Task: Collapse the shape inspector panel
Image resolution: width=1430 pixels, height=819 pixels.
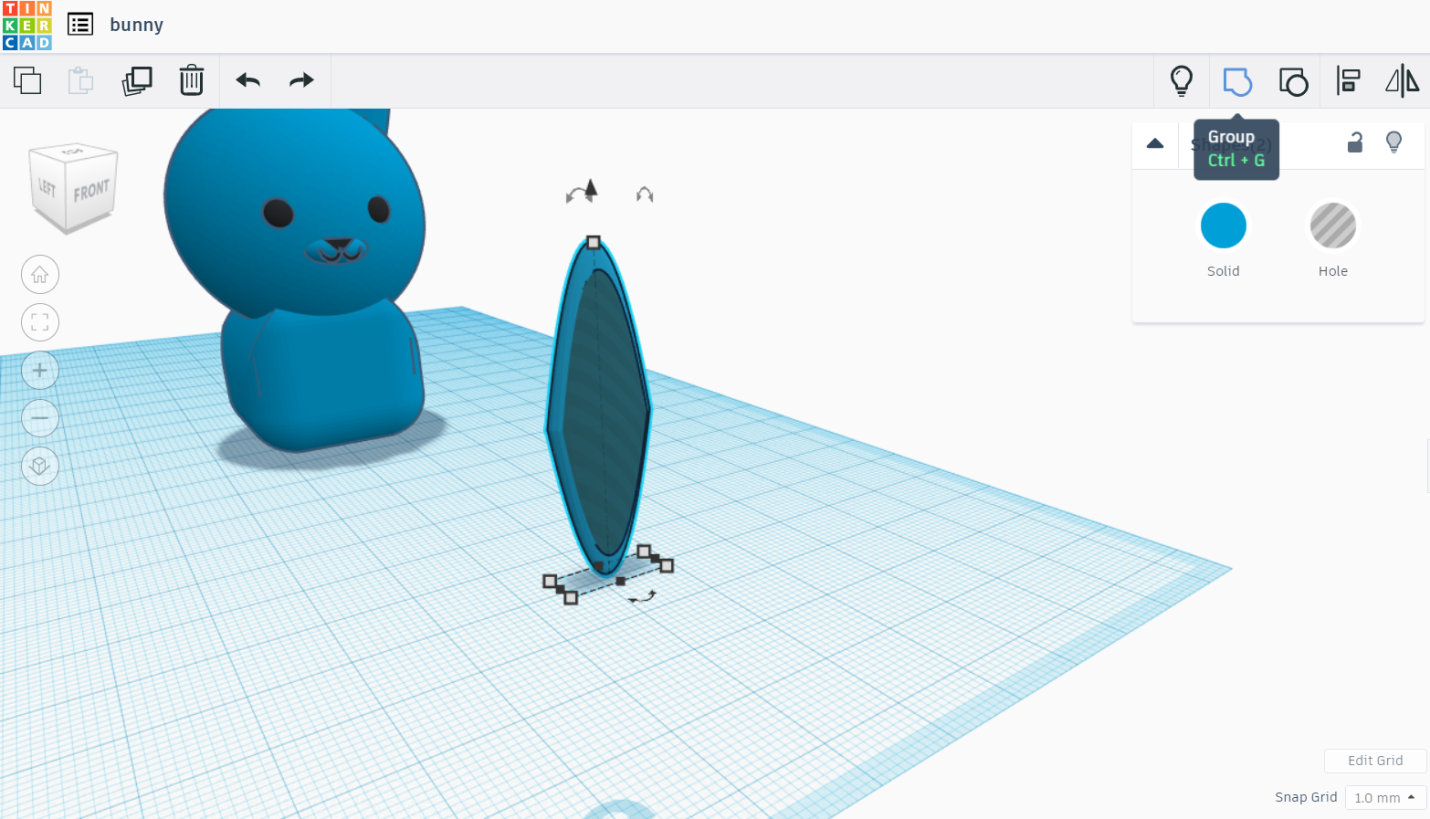Action: (x=1155, y=143)
